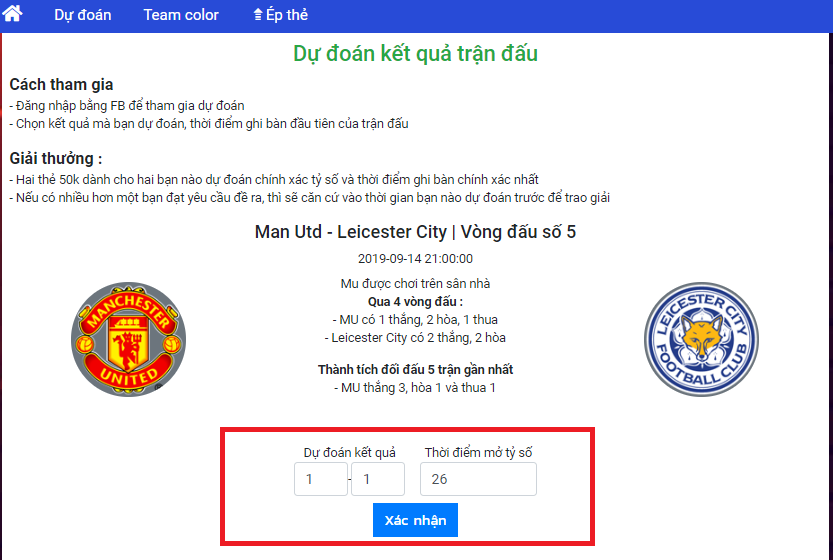Click the Leicester City Football Club crest

[701, 339]
